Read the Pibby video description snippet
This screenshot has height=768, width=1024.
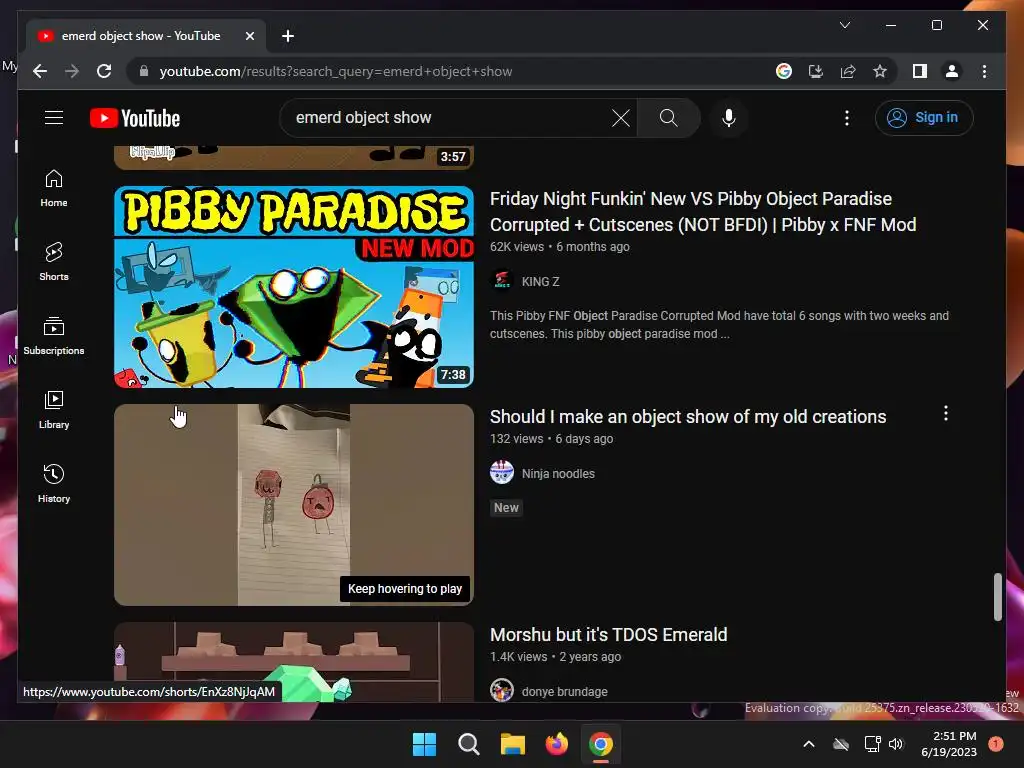coord(719,325)
